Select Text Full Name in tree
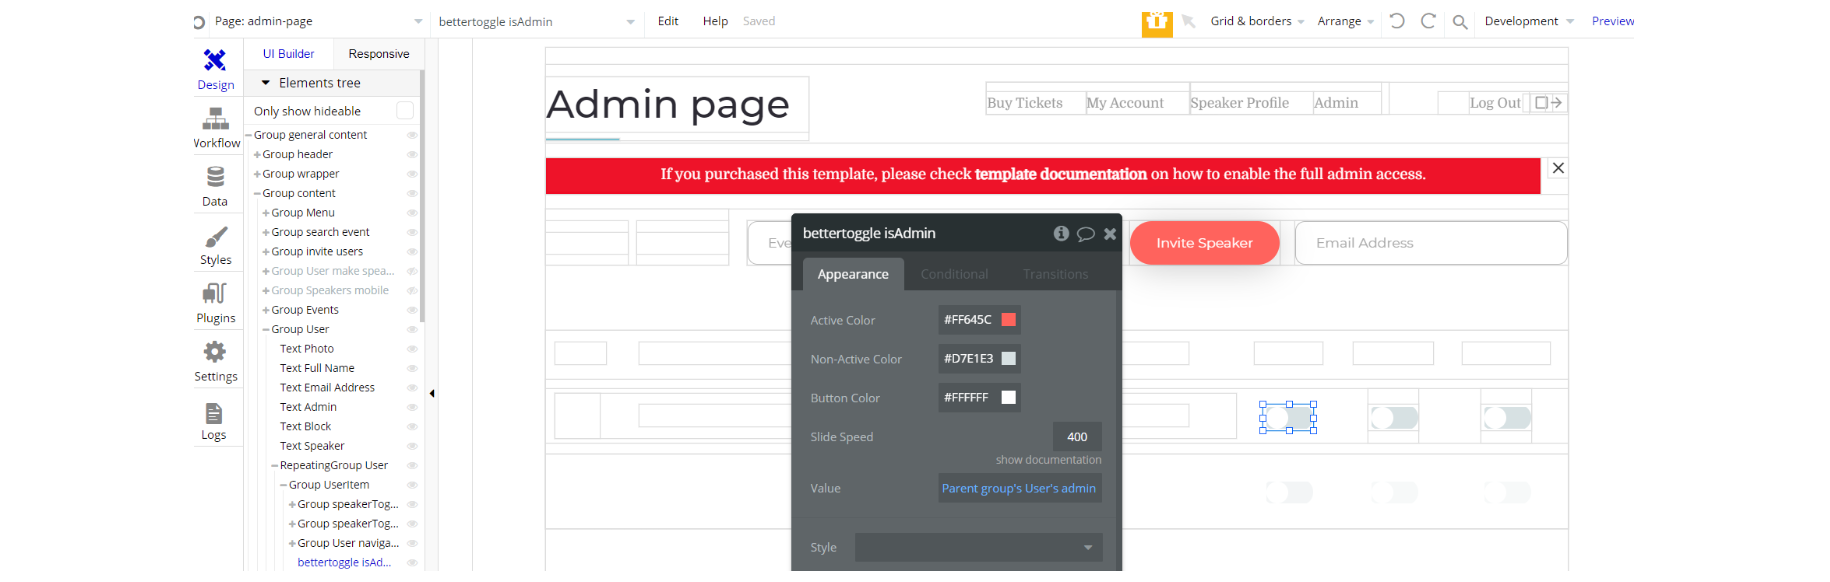This screenshot has height=582, width=1830. 317,369
